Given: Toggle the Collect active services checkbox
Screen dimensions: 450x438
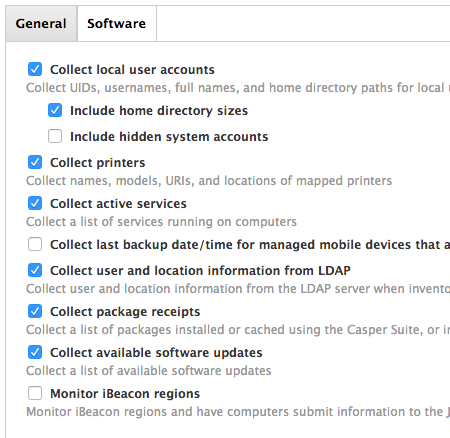Looking at the screenshot, I should (x=35, y=203).
